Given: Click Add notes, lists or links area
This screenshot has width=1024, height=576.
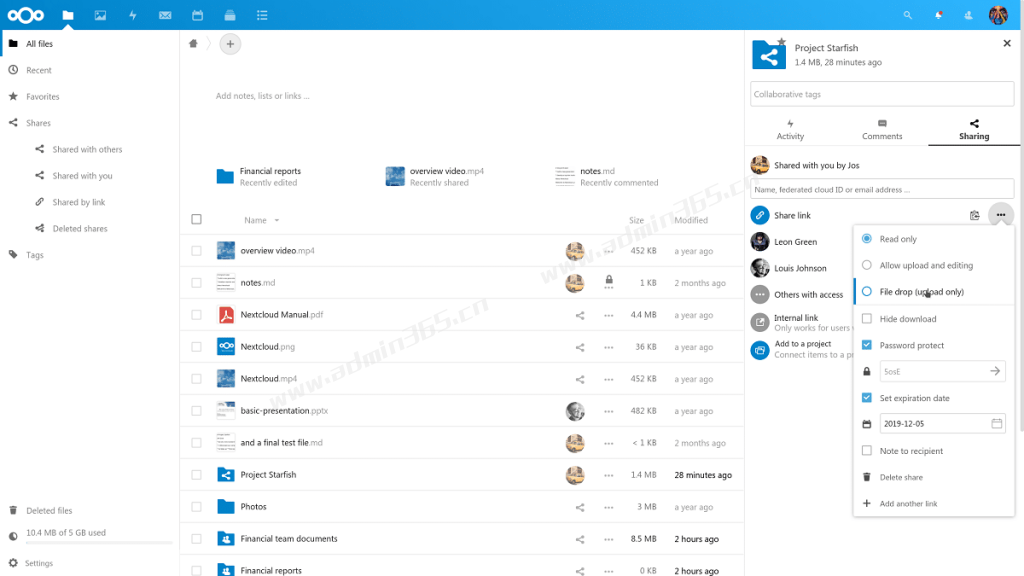Looking at the screenshot, I should [263, 96].
